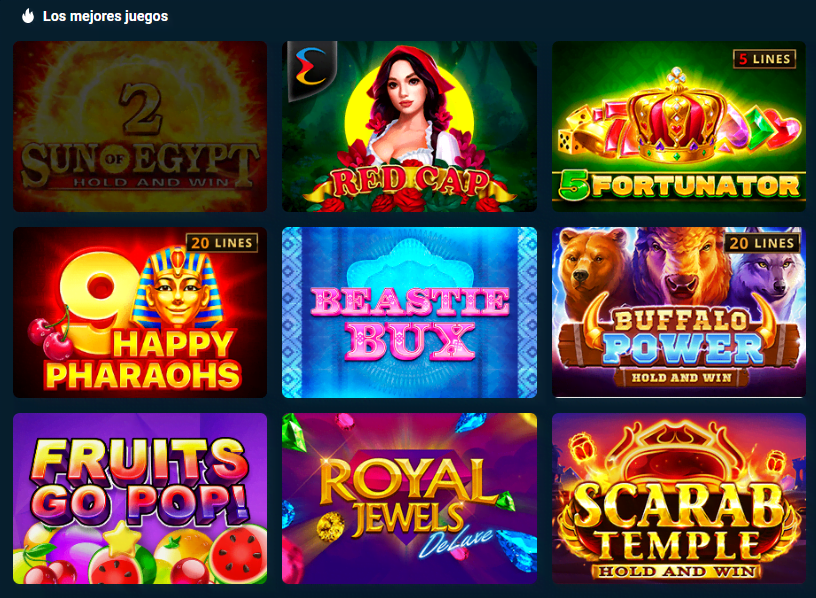This screenshot has height=598, width=816.
Task: Click the watermelon slice on Fruits Go Pop
Action: click(x=238, y=553)
